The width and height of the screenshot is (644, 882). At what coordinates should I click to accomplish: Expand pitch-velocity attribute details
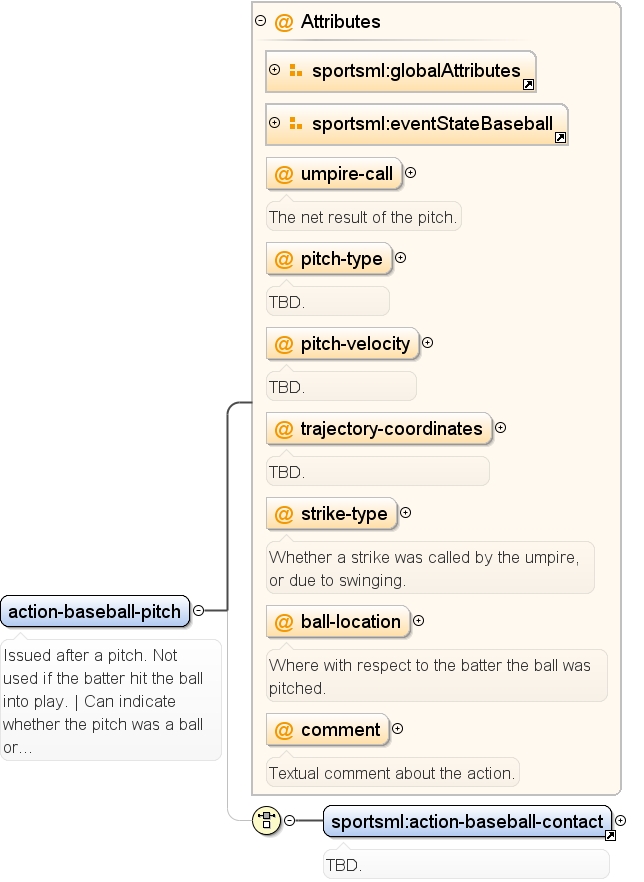coord(427,343)
